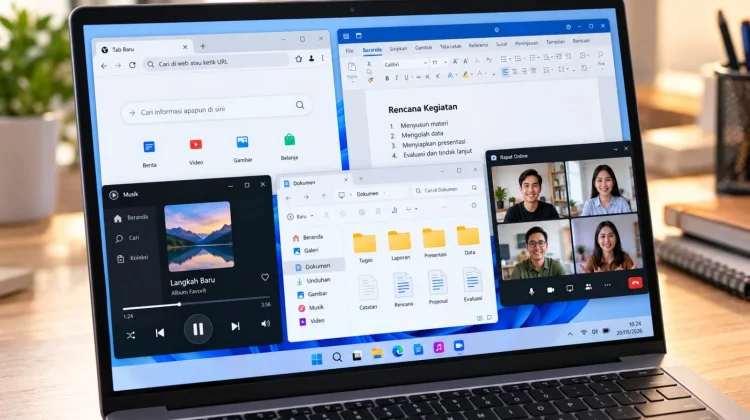Select Unduhan in file explorer sidebar
750x420 pixels.
(x=314, y=281)
